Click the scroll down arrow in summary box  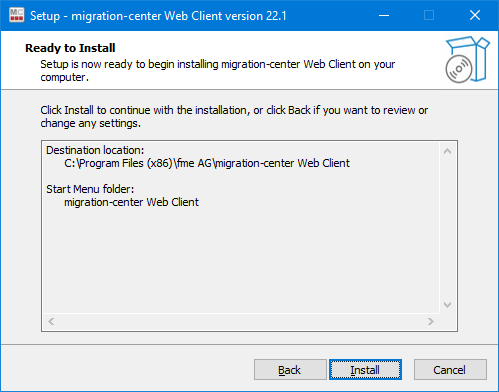[x=447, y=305]
